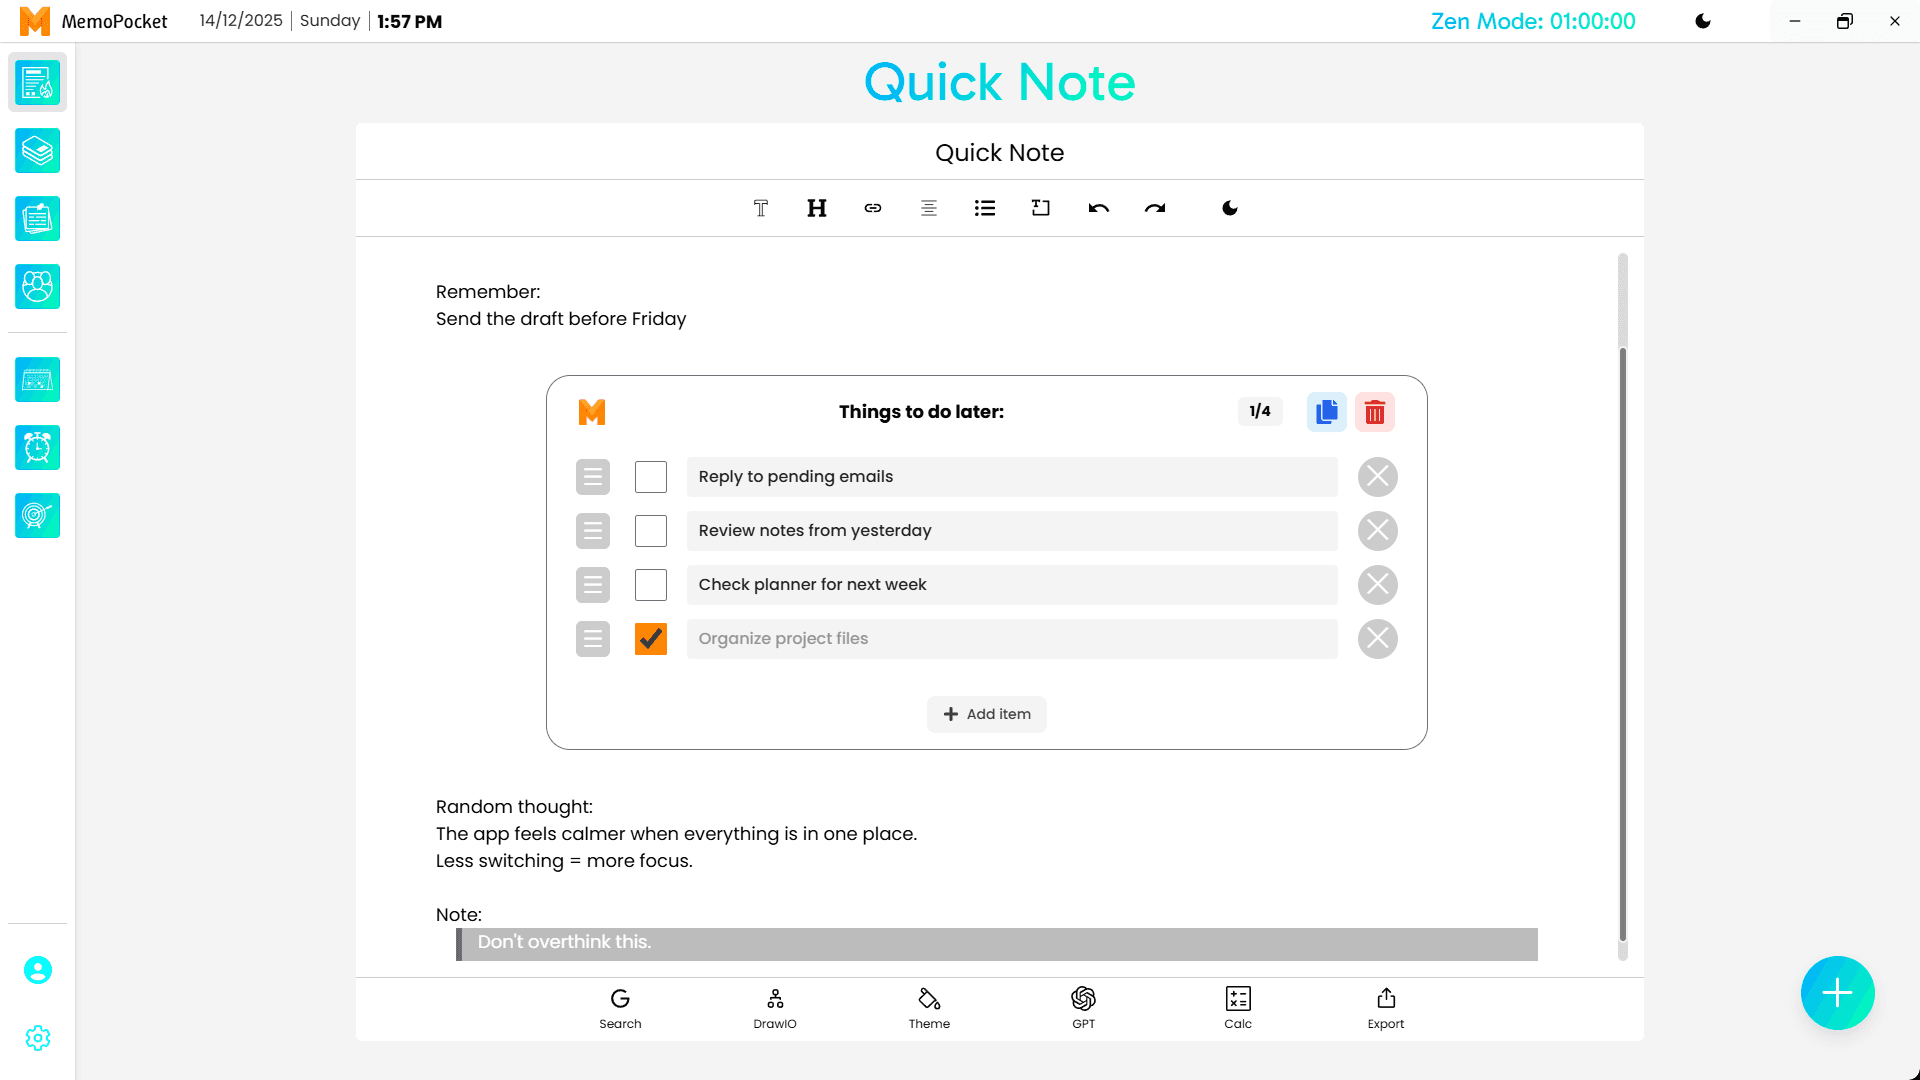Open Google Search from bottom bar
This screenshot has width=1920, height=1080.
click(x=620, y=1008)
